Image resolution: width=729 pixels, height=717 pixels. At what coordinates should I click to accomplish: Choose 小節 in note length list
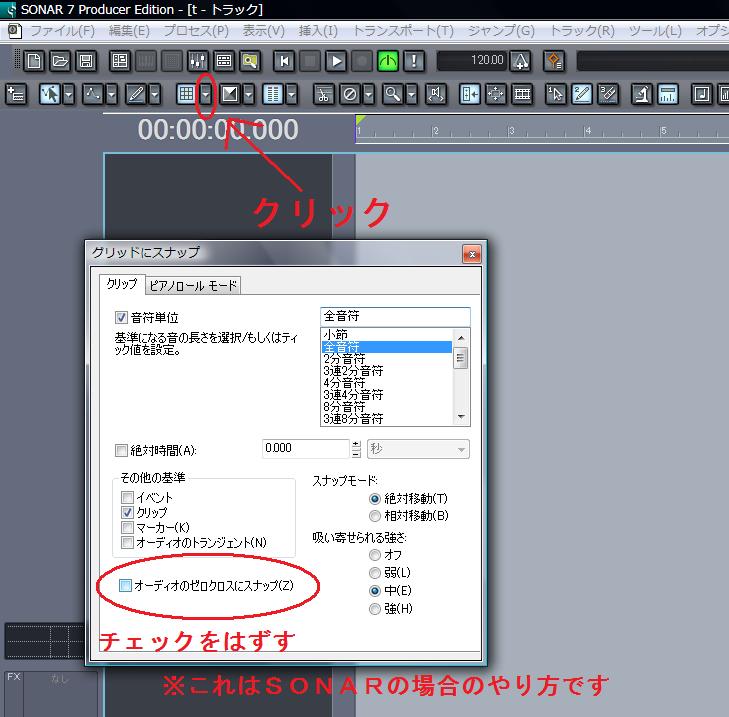pos(386,334)
